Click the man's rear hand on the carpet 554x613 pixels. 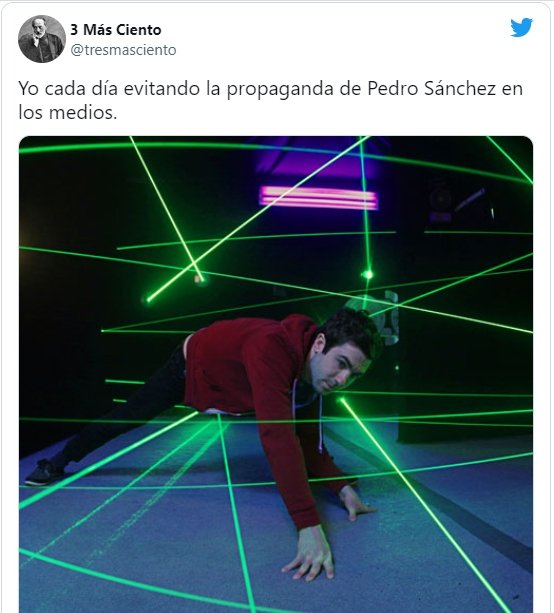coord(355,502)
